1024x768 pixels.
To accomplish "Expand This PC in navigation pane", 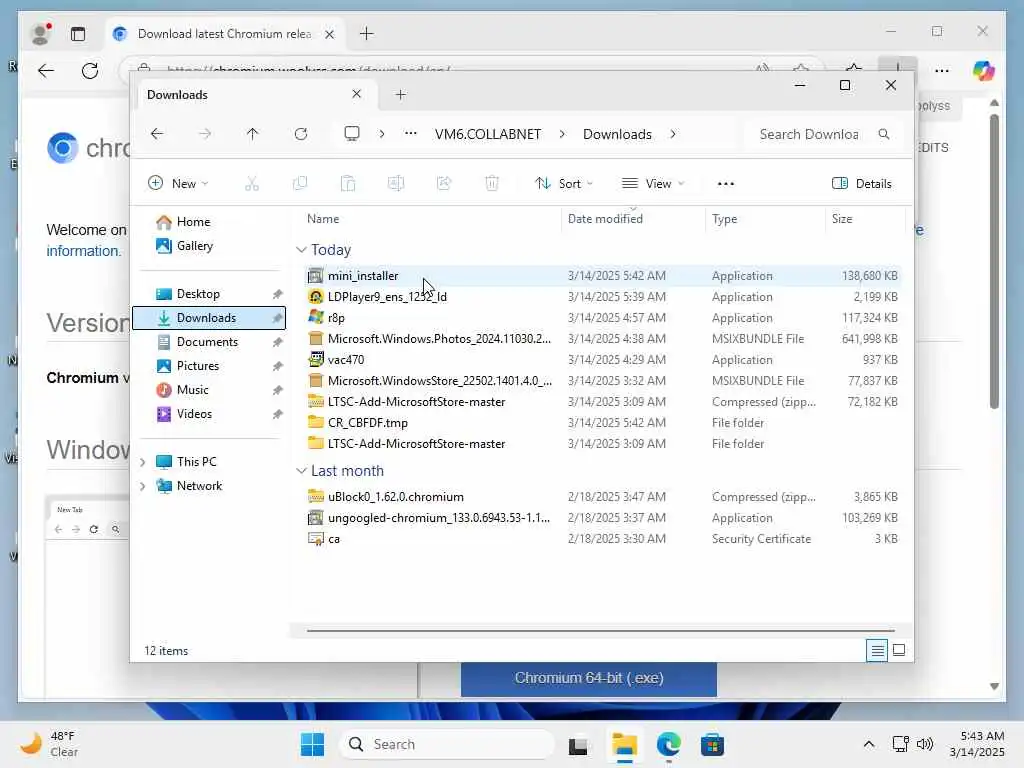I will [x=142, y=462].
